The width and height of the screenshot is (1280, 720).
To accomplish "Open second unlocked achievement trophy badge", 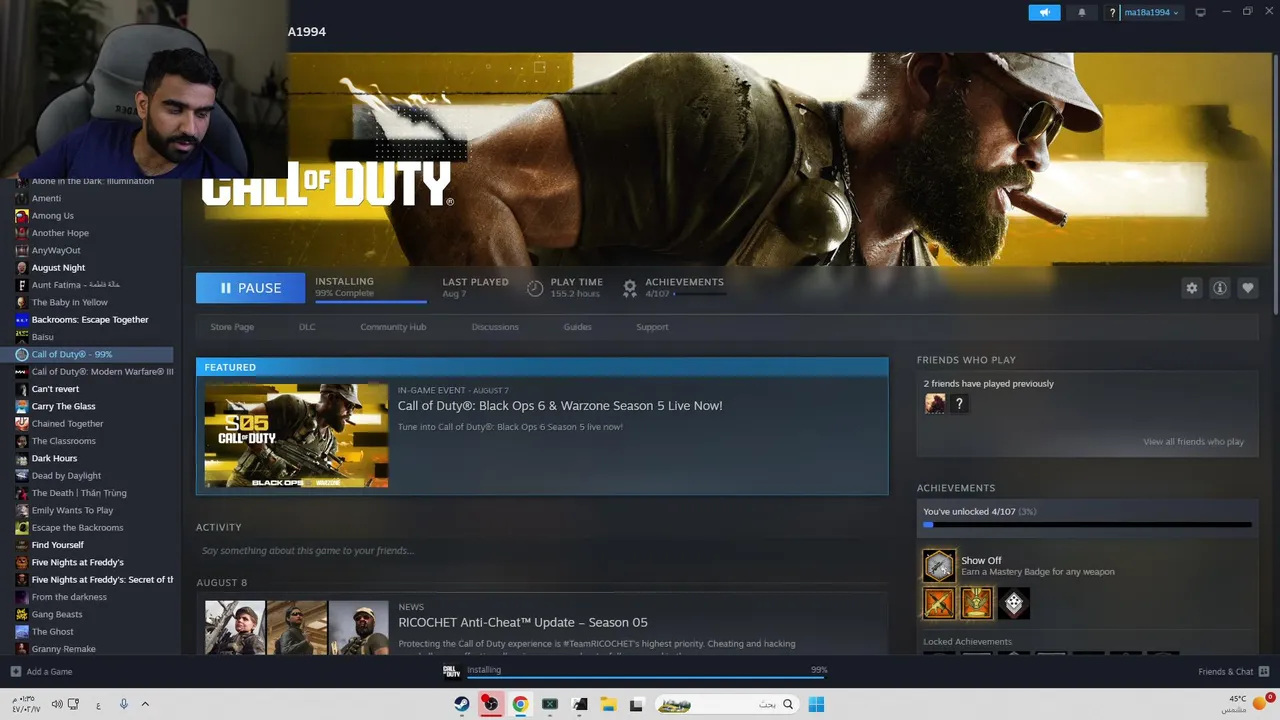I will click(976, 603).
